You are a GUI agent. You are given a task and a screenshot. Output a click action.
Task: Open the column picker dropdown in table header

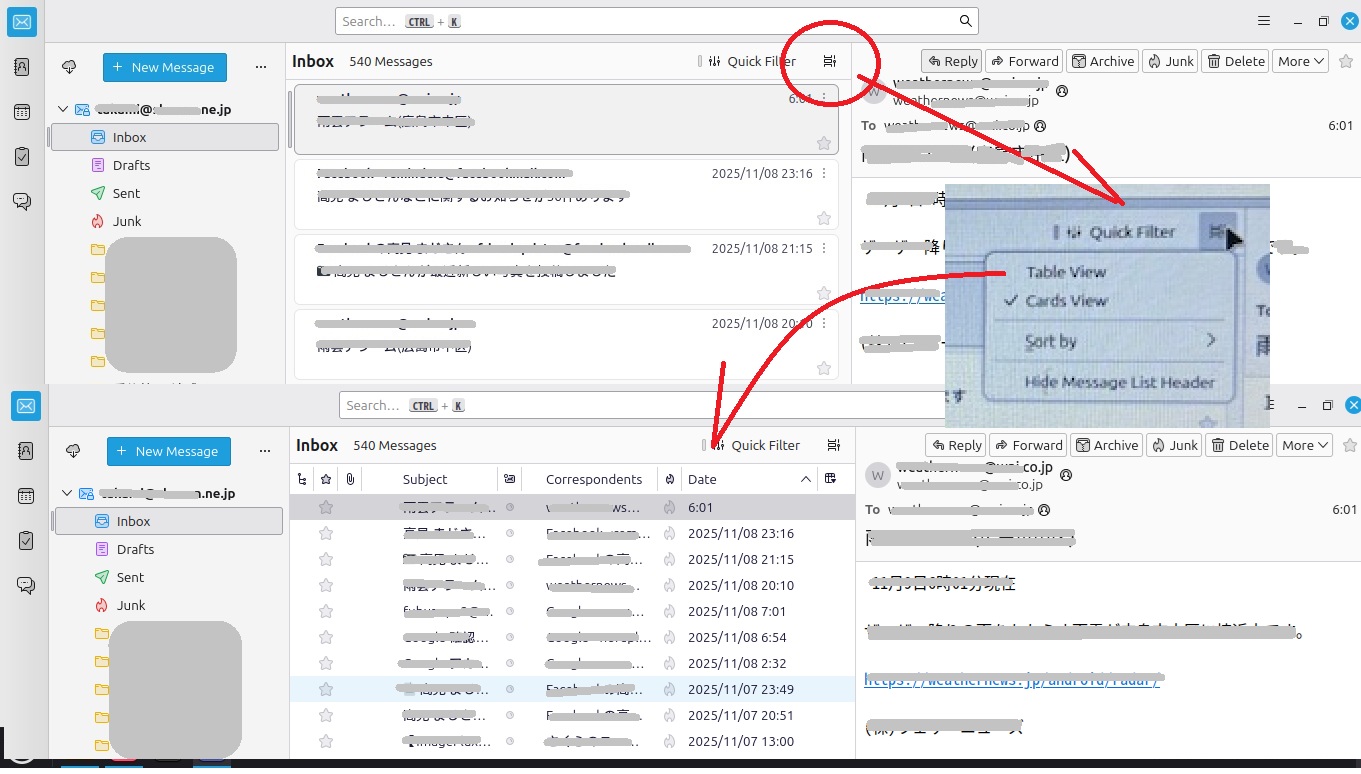pyautogui.click(x=830, y=480)
